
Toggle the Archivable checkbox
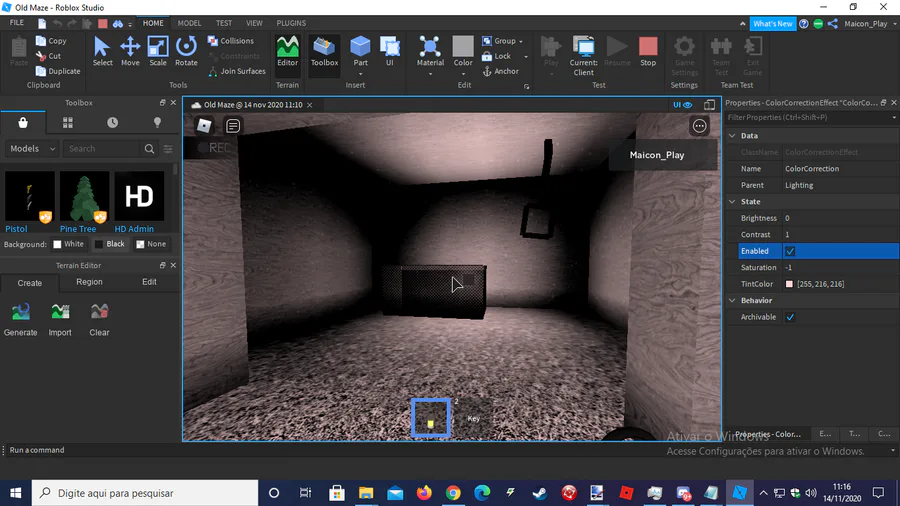790,317
